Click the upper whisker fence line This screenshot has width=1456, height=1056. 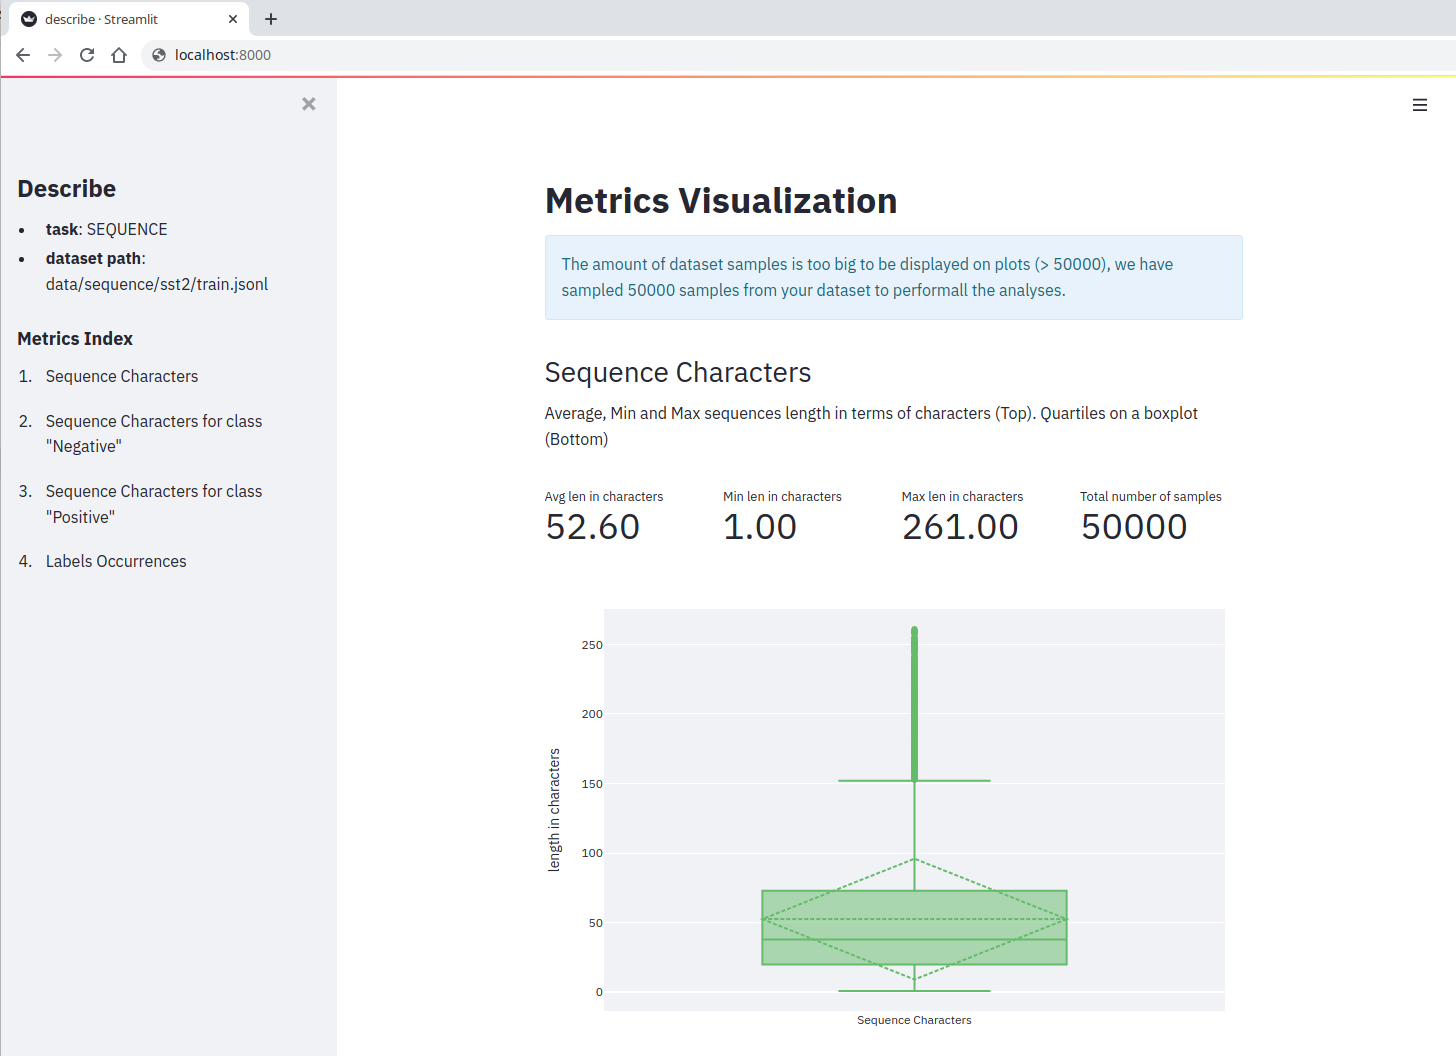pos(914,781)
